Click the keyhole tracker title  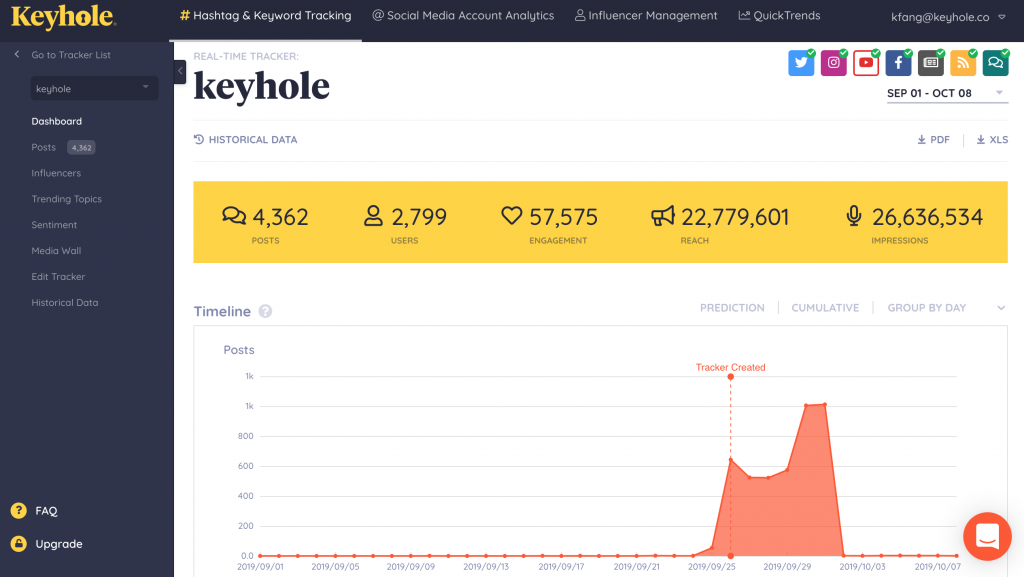click(x=261, y=86)
